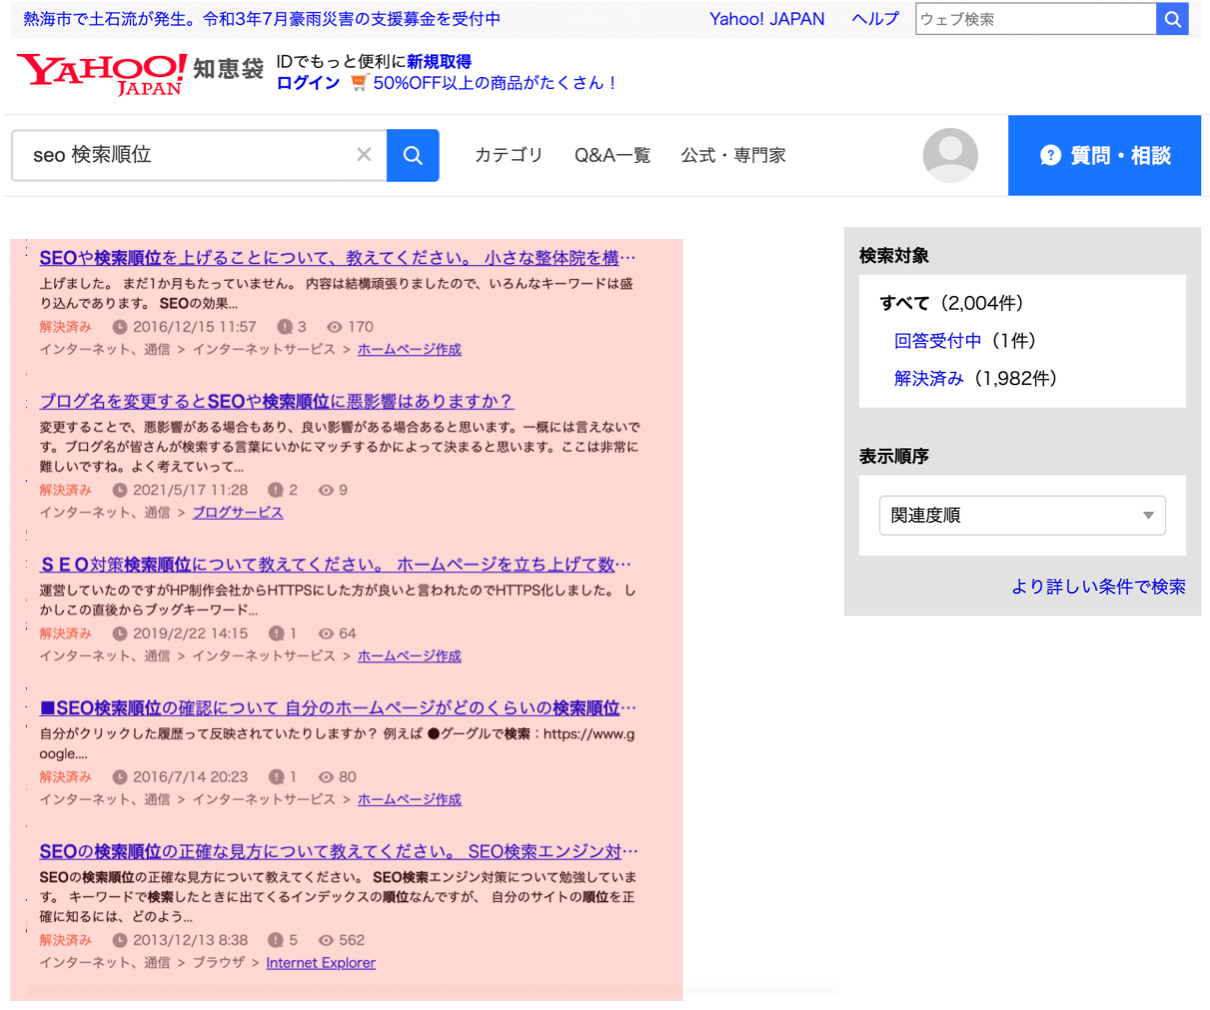Click the profile avatar icon
Screen dimensions: 1210x1010
pos(949,155)
